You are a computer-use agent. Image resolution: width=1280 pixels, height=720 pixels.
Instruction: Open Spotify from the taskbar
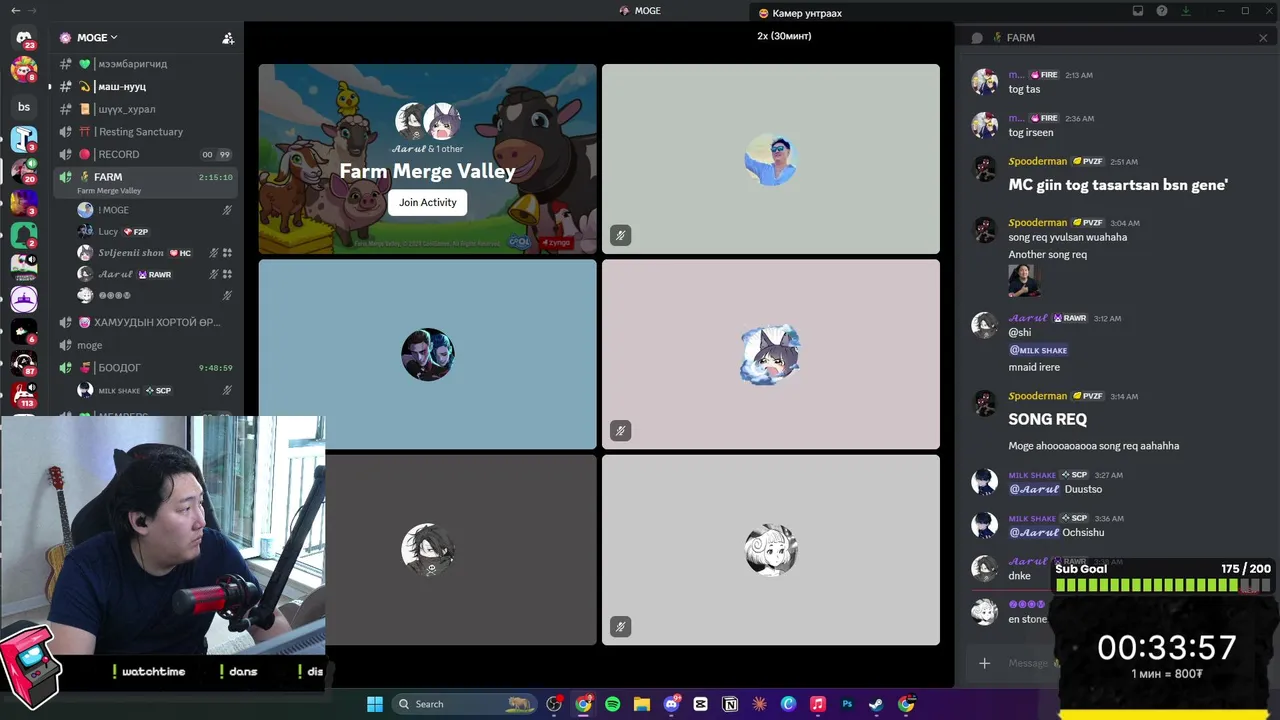tap(612, 704)
